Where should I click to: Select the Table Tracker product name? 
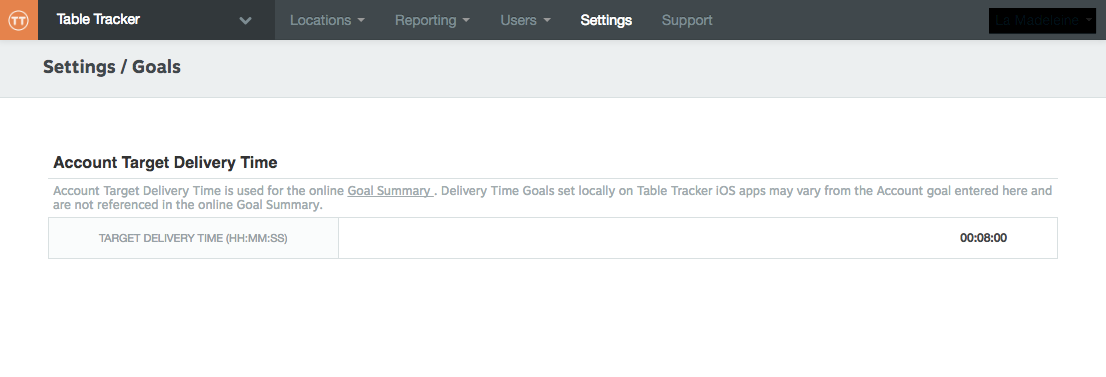pyautogui.click(x=98, y=20)
